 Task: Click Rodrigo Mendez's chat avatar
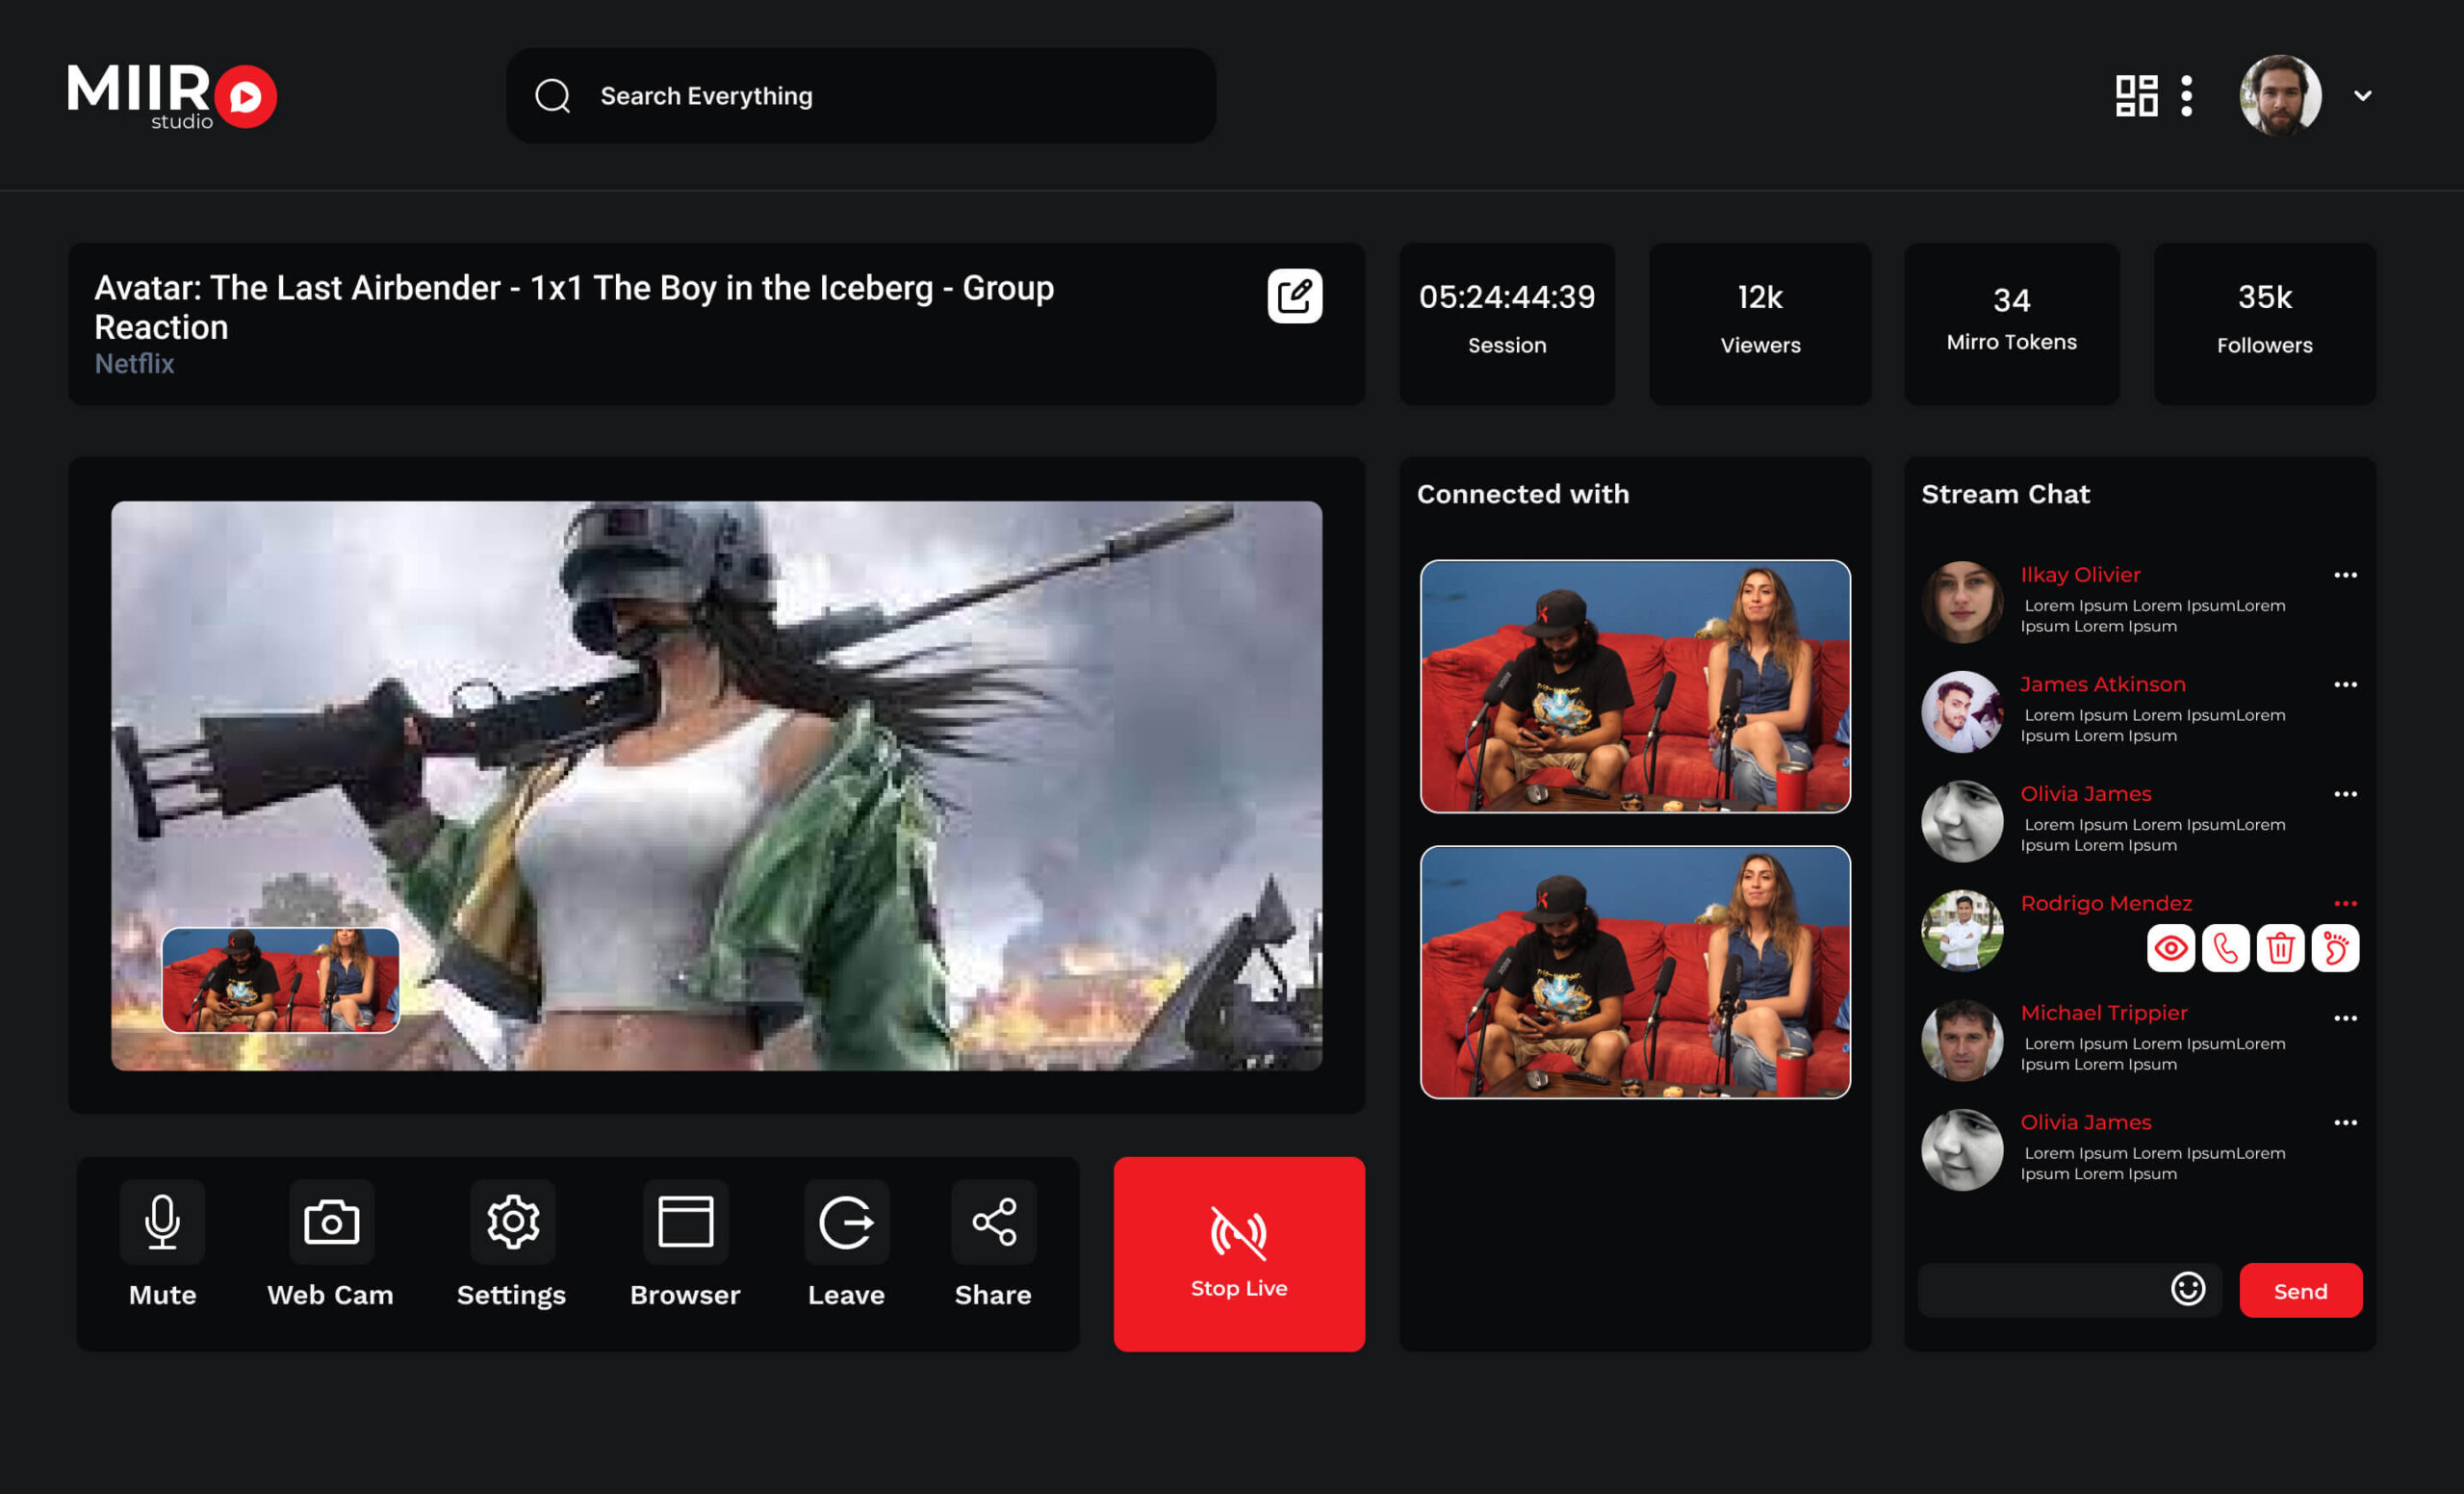pyautogui.click(x=1962, y=931)
